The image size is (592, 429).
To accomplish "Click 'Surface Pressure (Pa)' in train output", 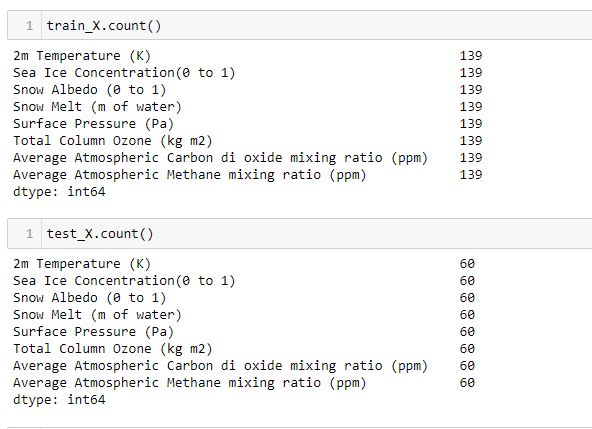I will coord(93,123).
